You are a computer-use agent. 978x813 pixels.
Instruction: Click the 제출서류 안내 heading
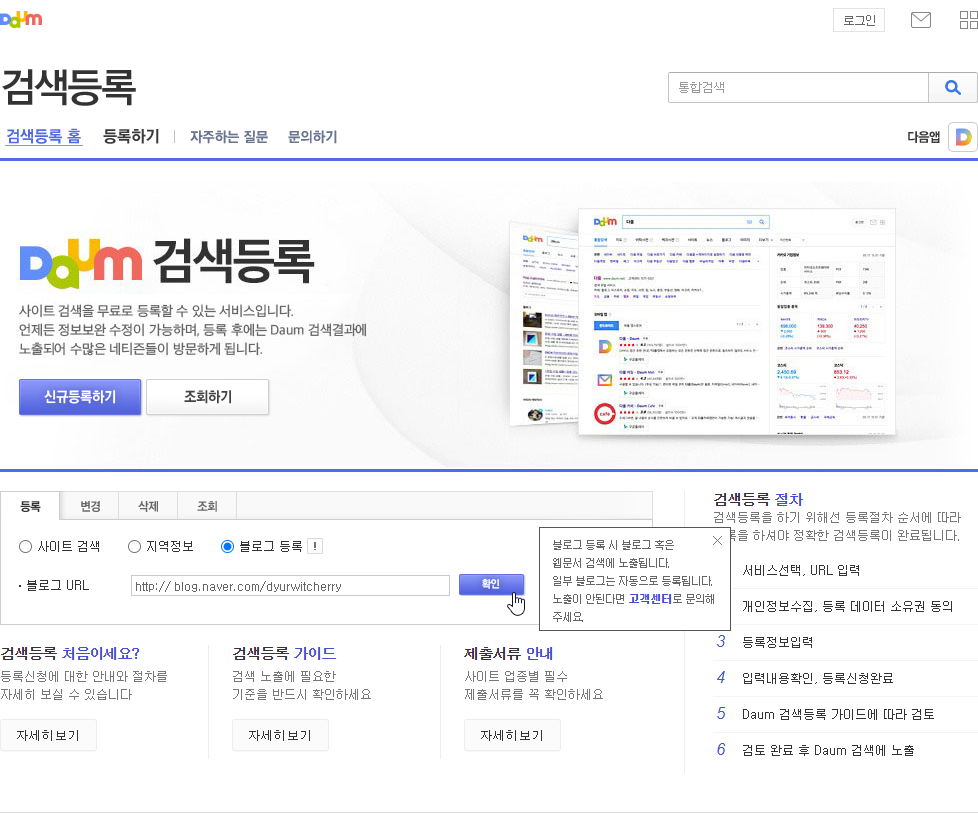(508, 653)
